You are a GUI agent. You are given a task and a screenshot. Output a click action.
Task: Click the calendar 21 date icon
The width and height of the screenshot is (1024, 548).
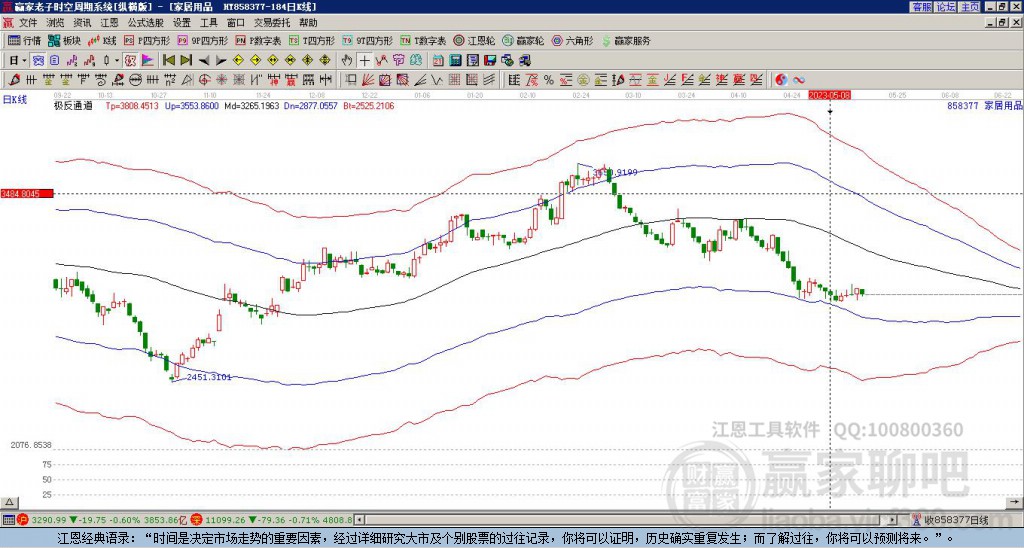[x=438, y=60]
